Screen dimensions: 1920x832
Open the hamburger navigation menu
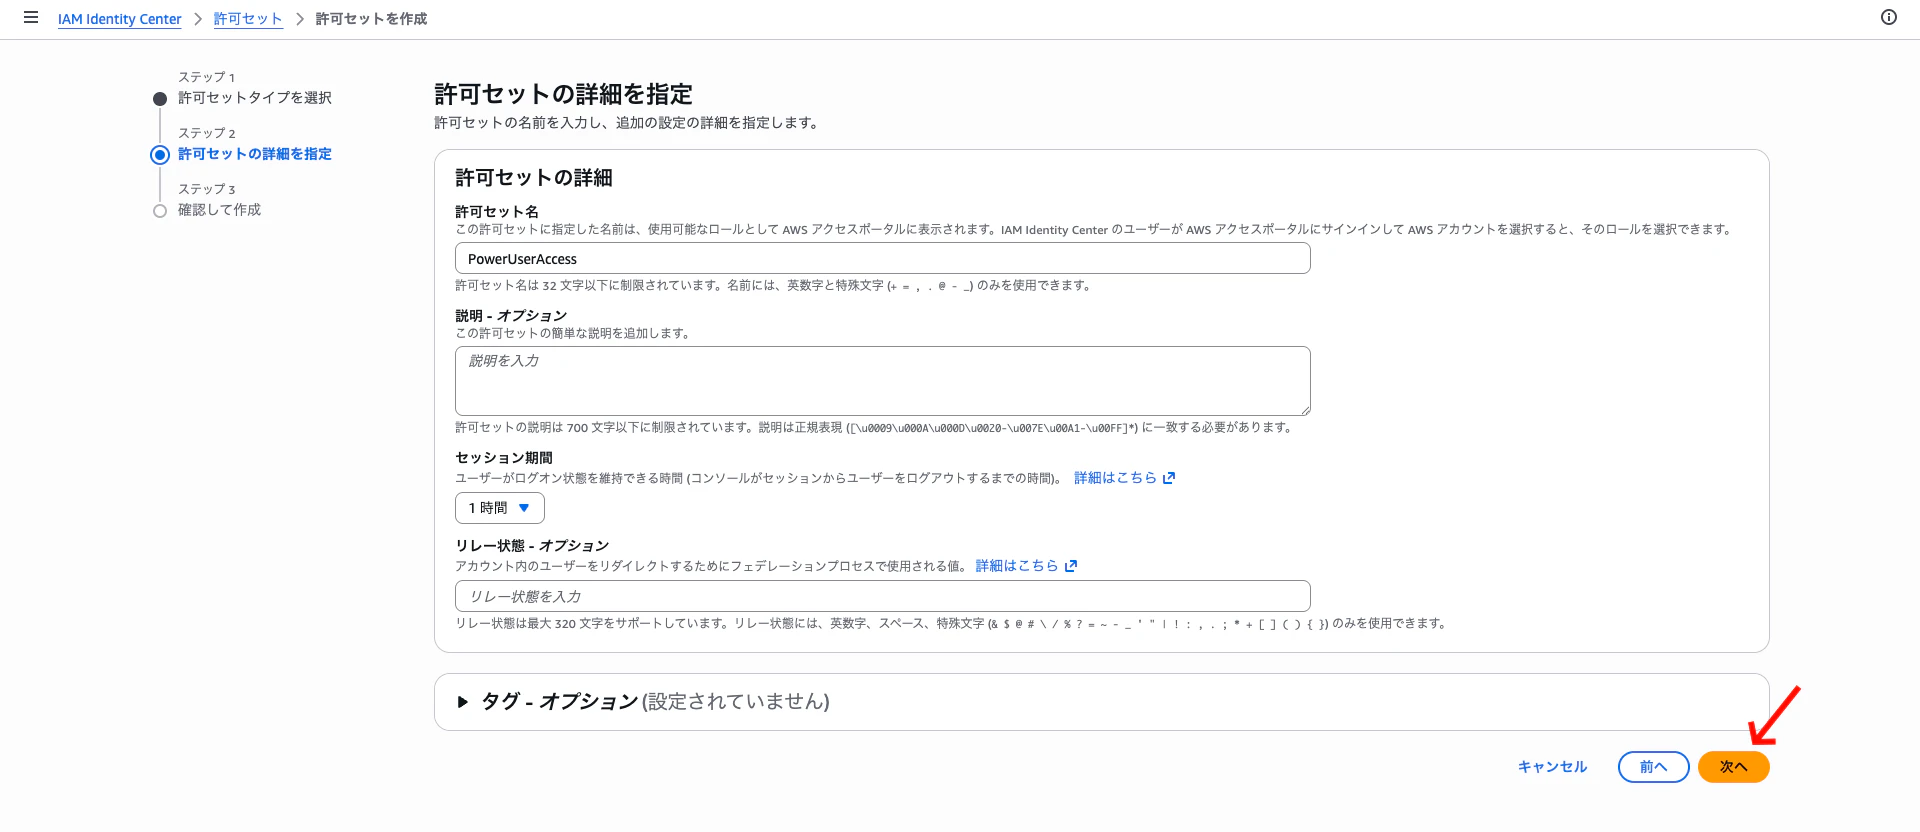point(31,18)
